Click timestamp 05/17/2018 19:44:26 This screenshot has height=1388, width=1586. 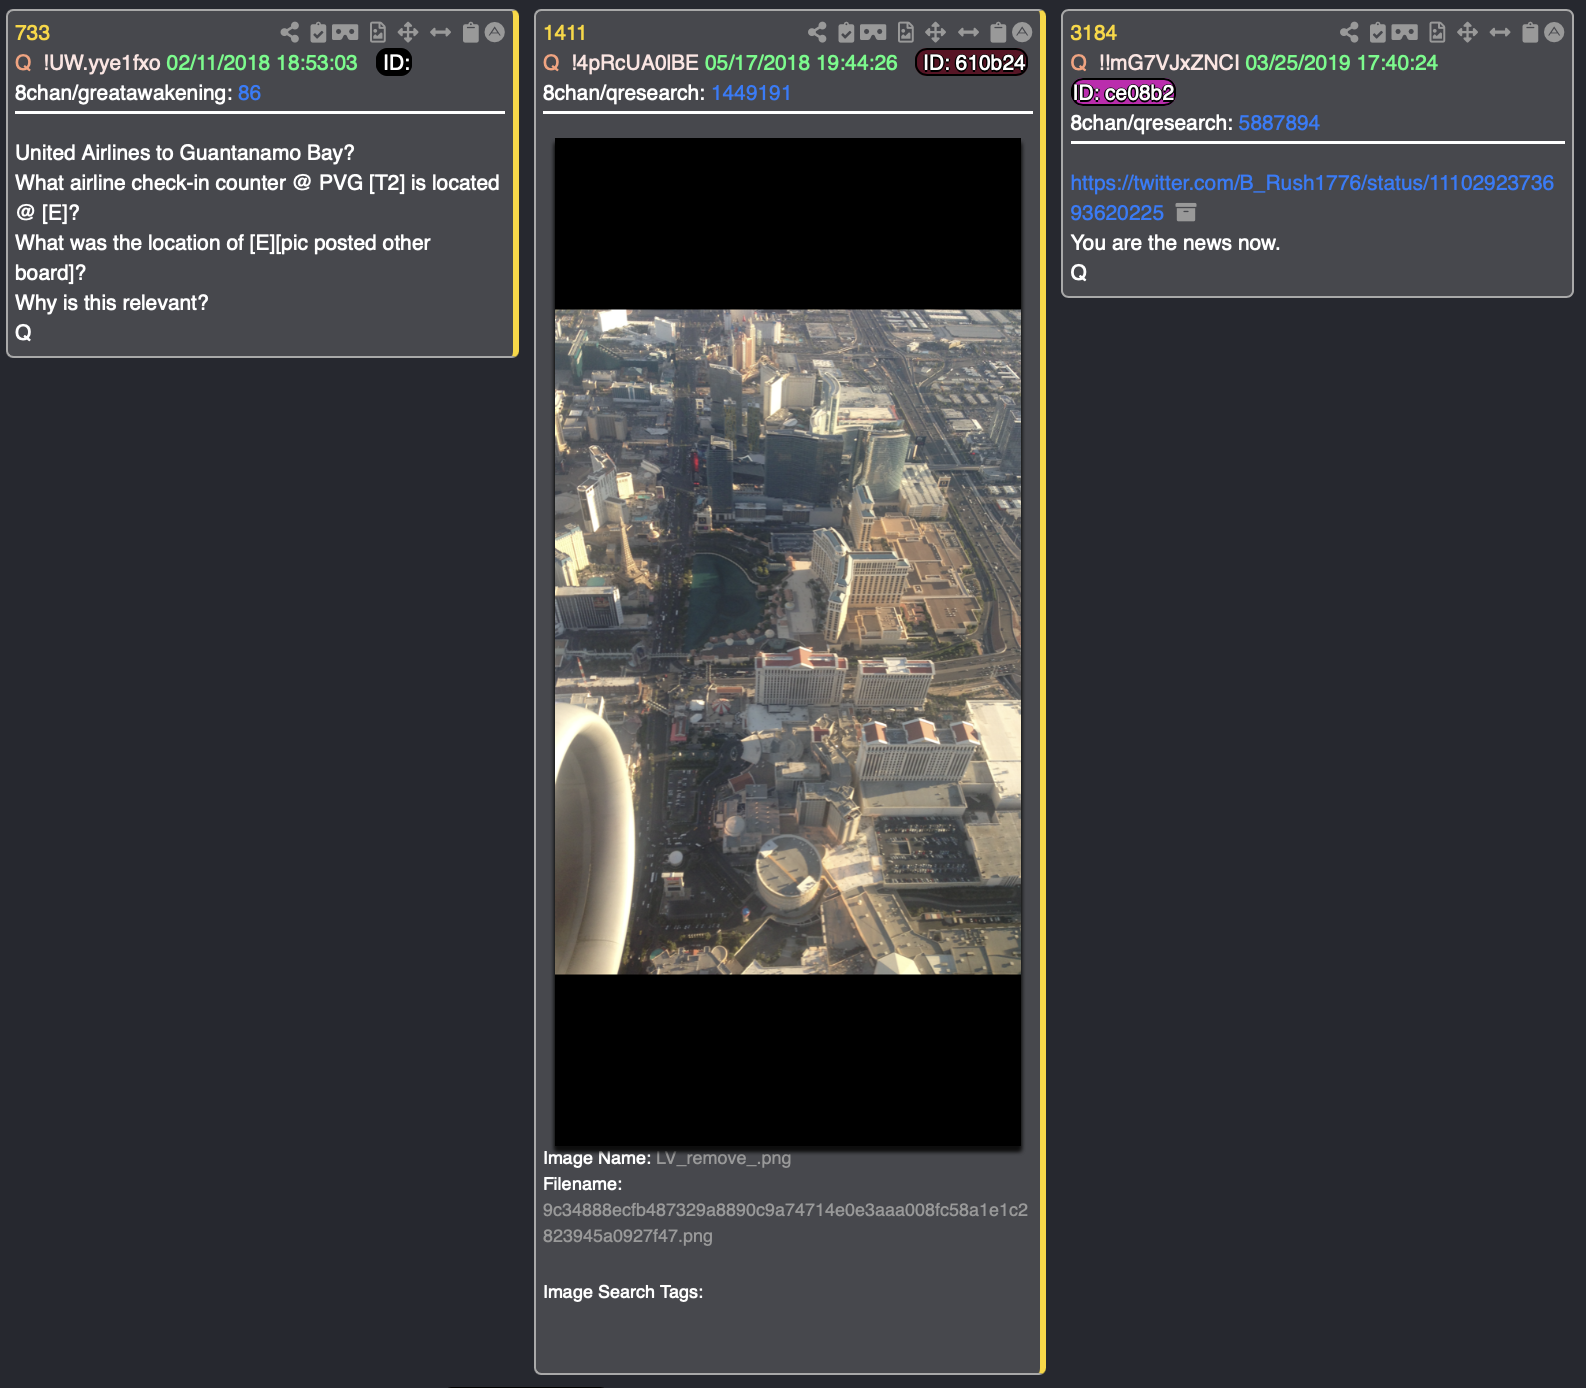[x=801, y=63]
